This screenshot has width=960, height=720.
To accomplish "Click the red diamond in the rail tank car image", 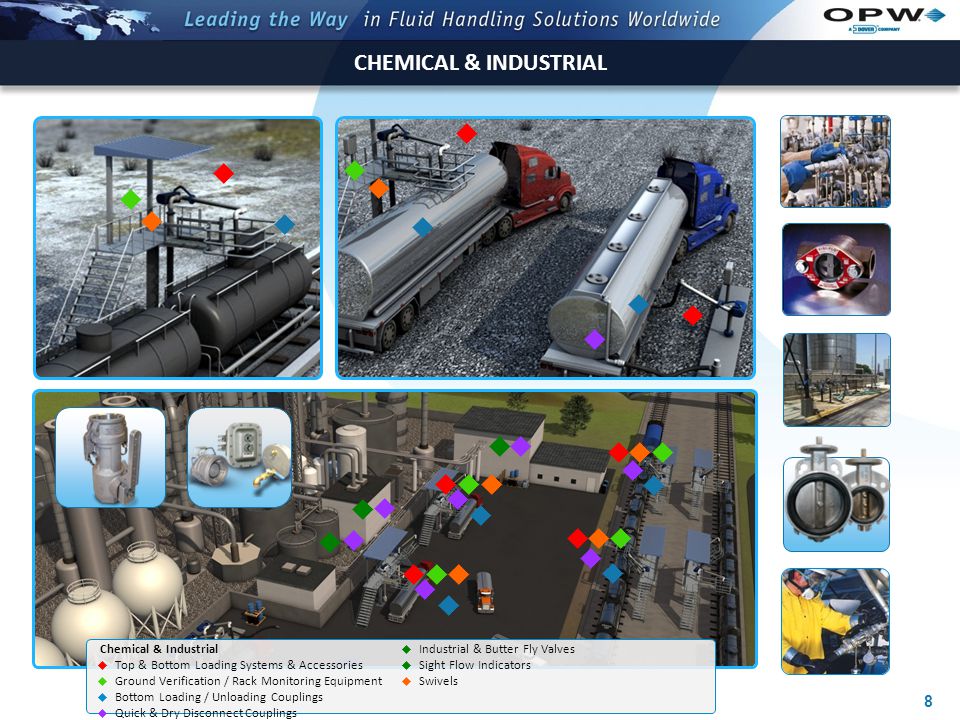I will pyautogui.click(x=223, y=173).
